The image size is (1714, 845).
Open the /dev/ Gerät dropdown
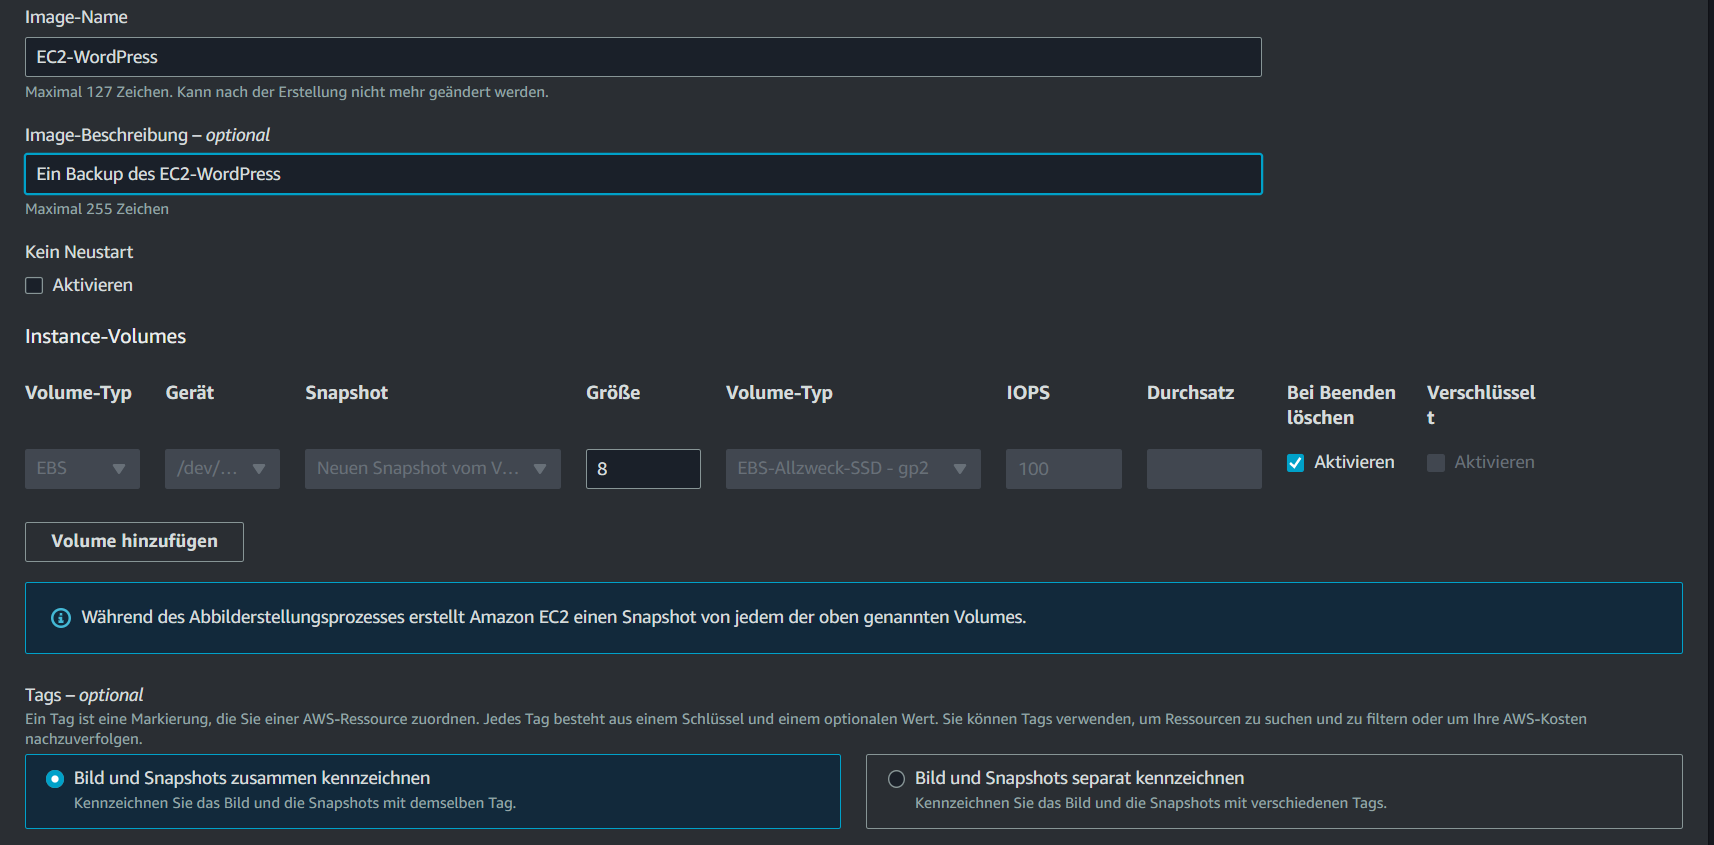(x=222, y=469)
